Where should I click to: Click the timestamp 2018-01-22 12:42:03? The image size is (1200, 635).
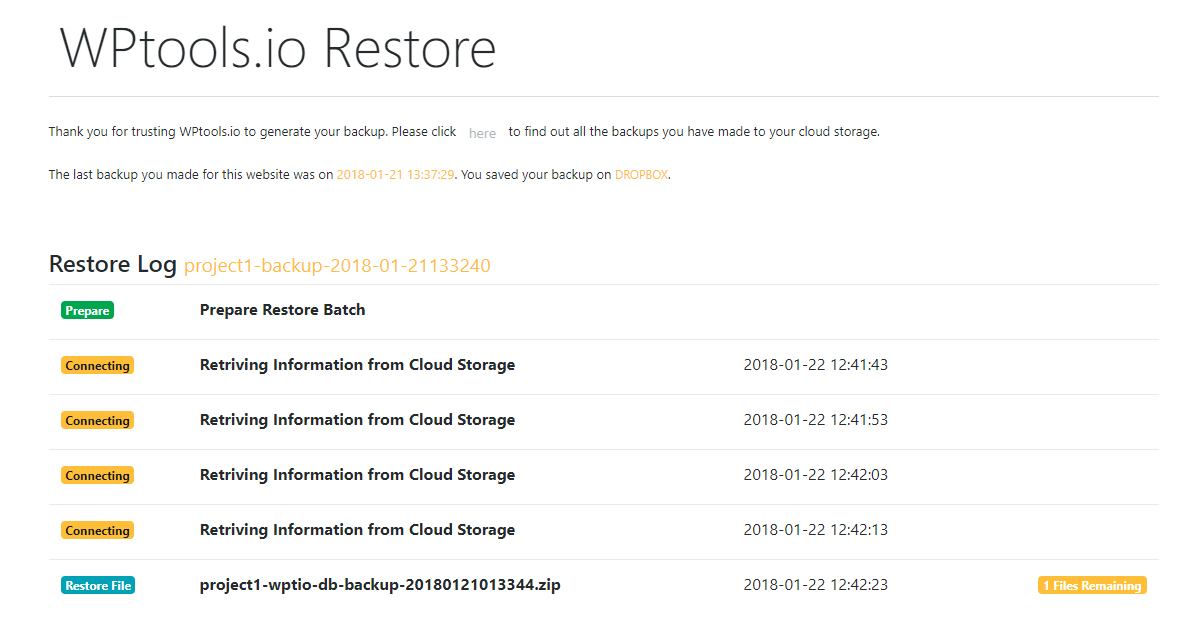[x=816, y=475]
